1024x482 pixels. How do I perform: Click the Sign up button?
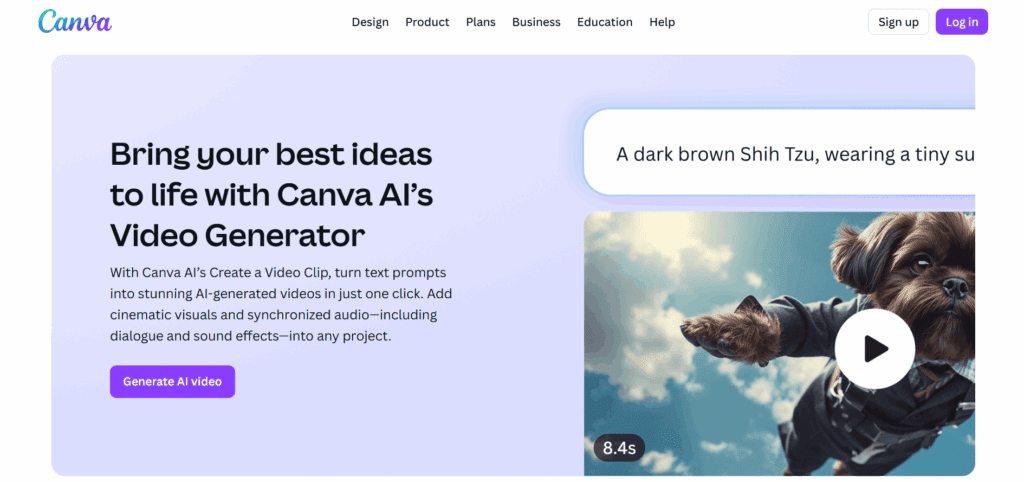point(898,22)
